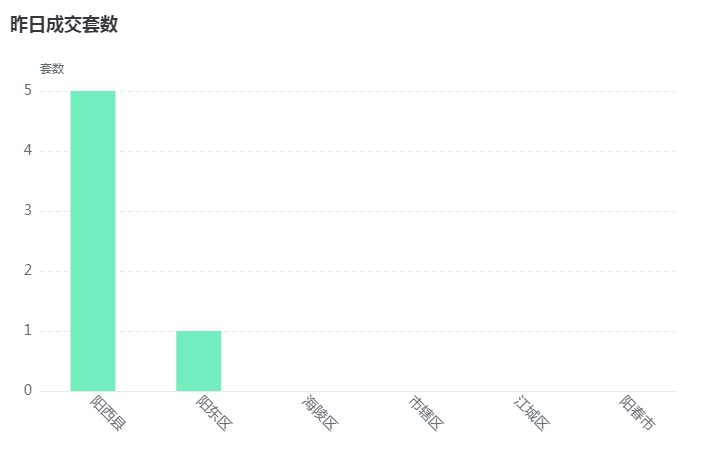Click the y-axis tick value 2
This screenshot has width=706, height=458.
point(28,270)
